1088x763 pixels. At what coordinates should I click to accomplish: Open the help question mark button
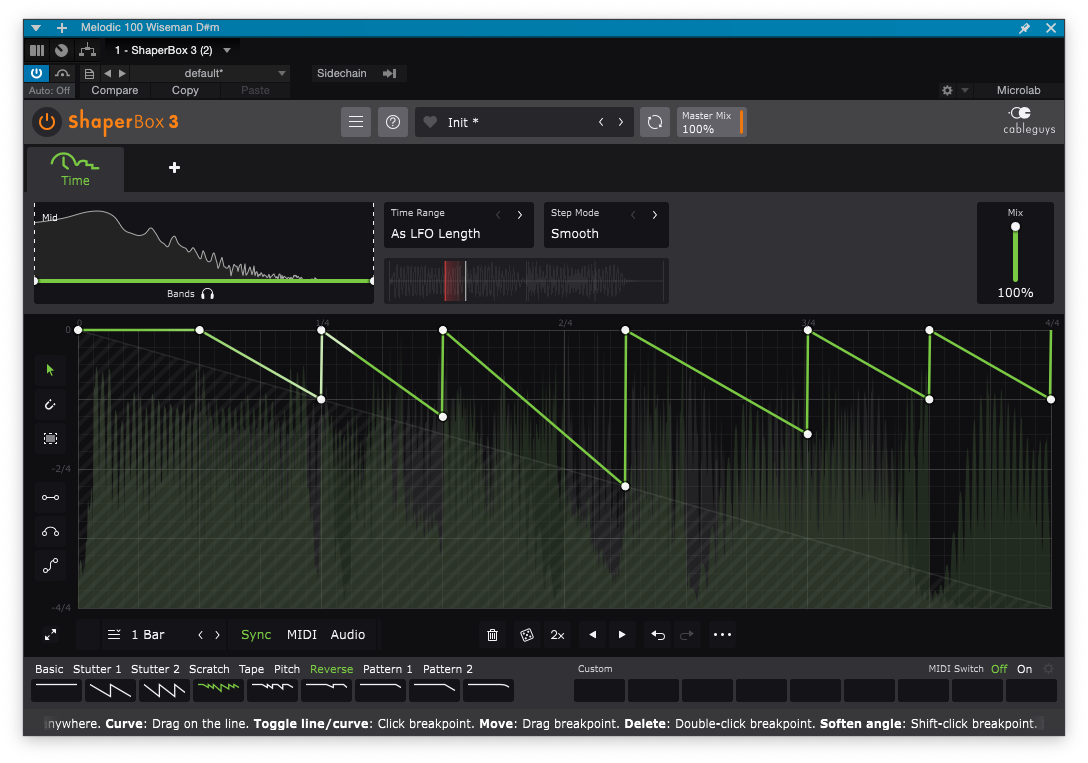click(393, 122)
